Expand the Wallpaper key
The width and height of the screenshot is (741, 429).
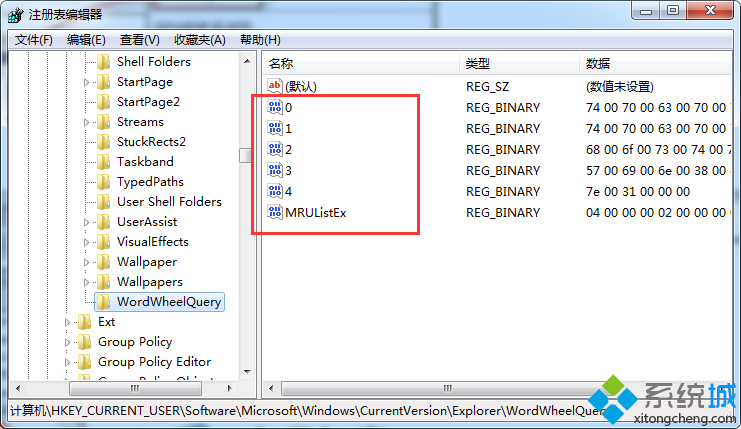pyautogui.click(x=86, y=262)
